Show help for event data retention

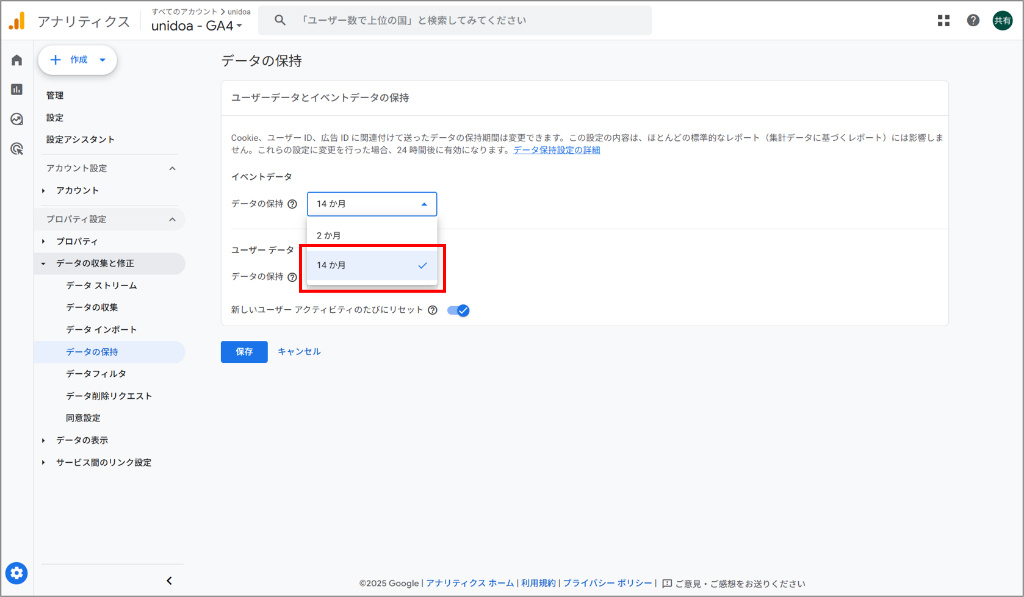[293, 204]
